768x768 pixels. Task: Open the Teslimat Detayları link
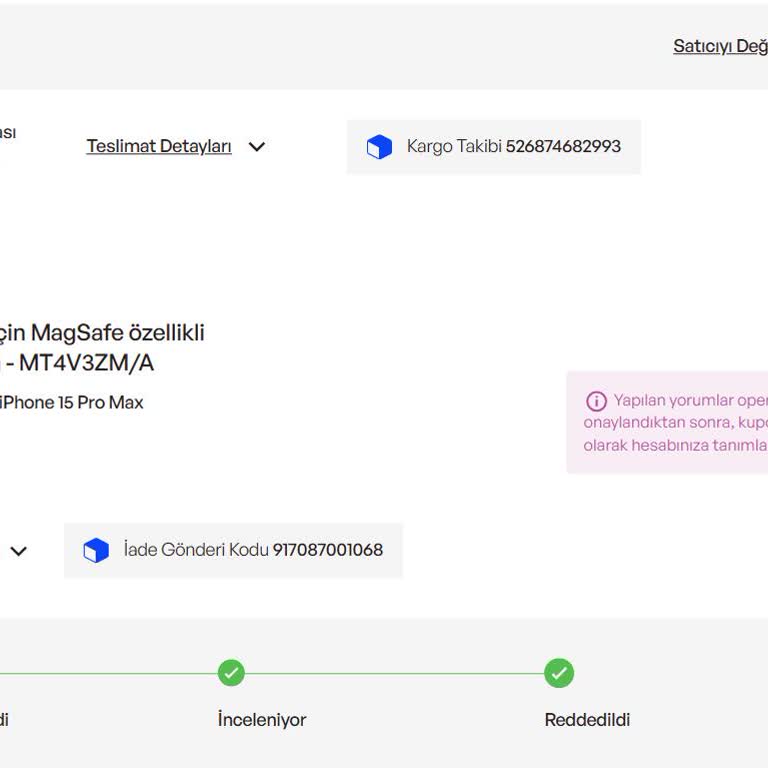159,146
